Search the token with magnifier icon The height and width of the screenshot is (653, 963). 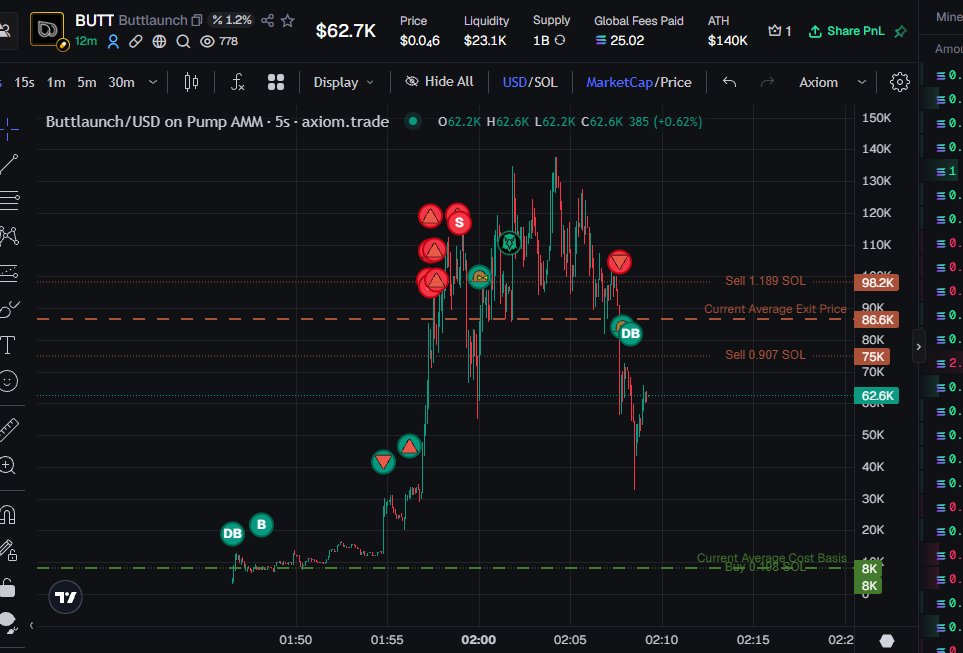183,41
